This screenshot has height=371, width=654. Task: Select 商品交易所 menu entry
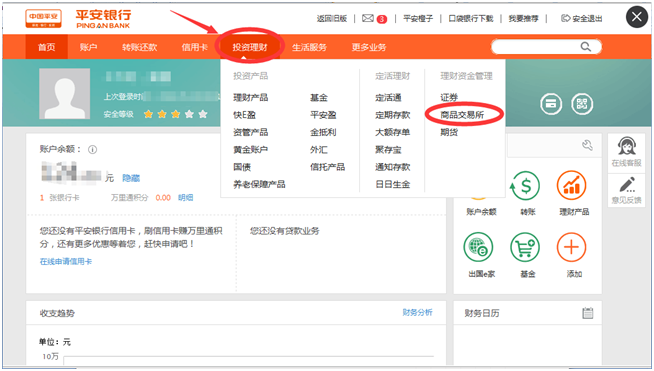click(462, 115)
